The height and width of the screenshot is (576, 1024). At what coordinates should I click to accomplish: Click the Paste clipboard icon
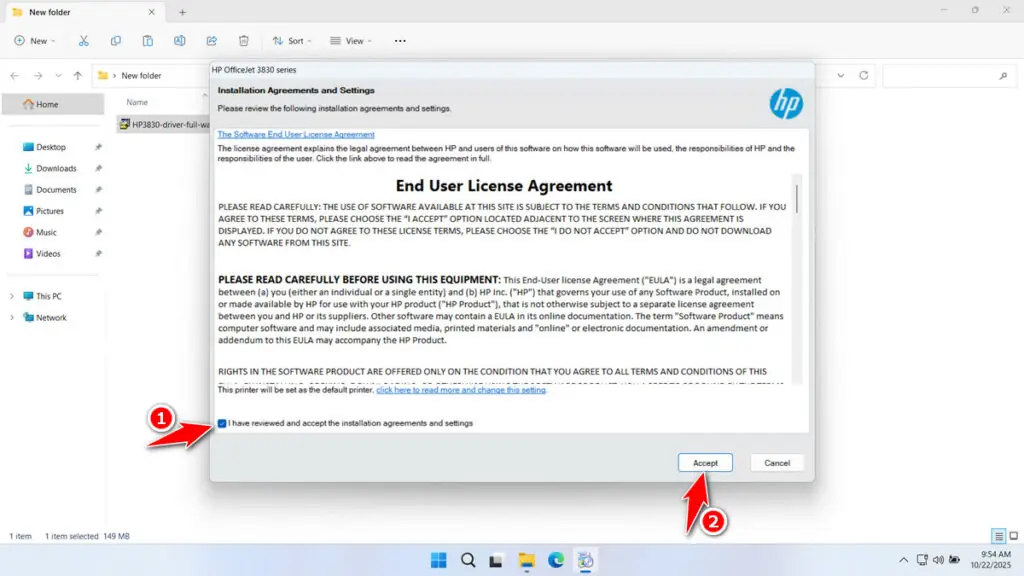pyautogui.click(x=148, y=41)
